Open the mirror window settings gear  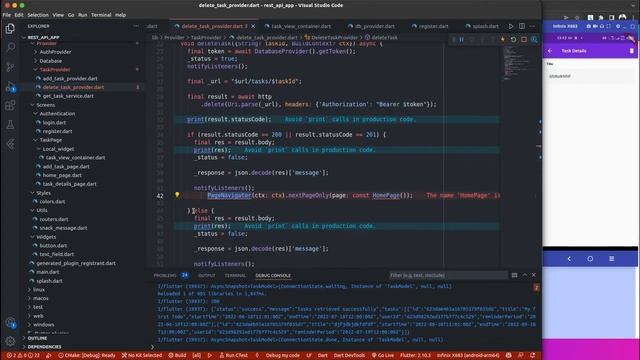(618, 26)
